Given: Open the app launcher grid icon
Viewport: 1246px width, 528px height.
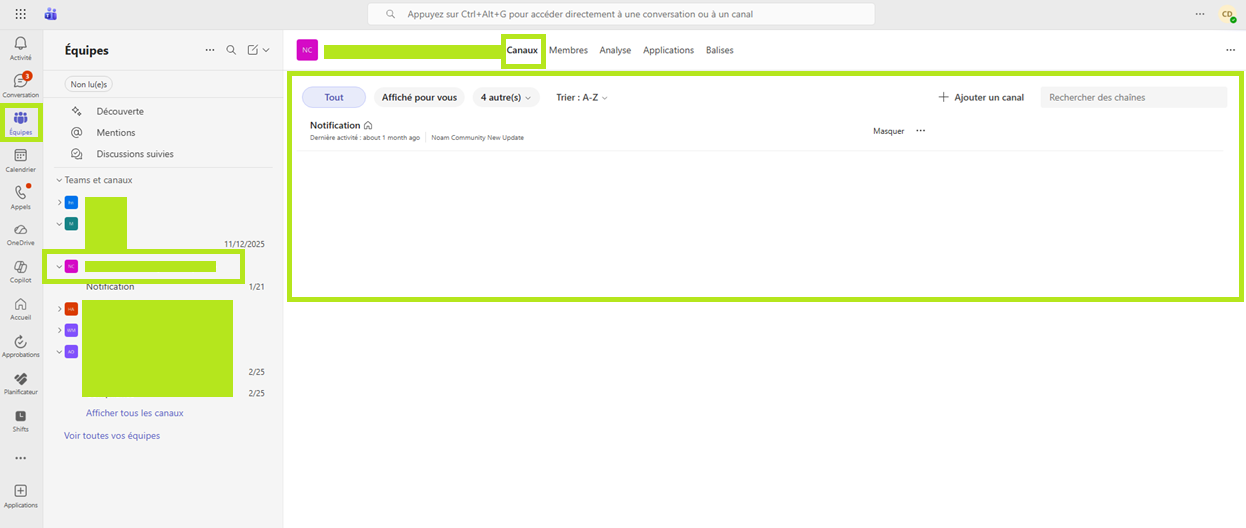Looking at the screenshot, I should 20,14.
